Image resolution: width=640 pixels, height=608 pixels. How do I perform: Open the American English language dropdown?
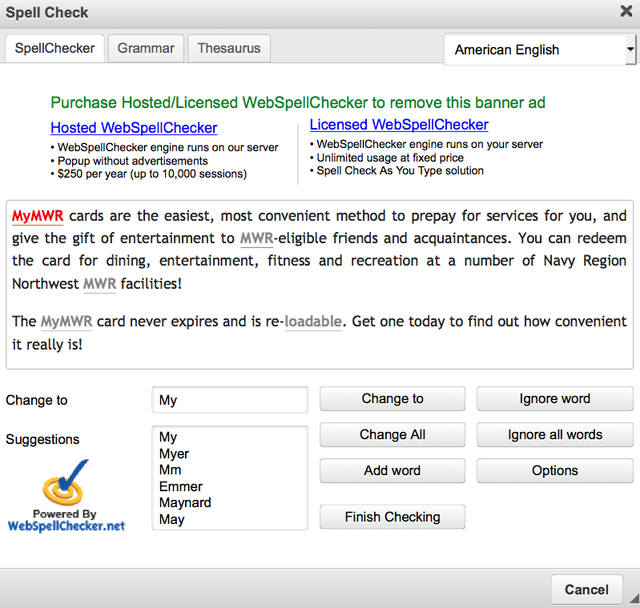pyautogui.click(x=539, y=49)
